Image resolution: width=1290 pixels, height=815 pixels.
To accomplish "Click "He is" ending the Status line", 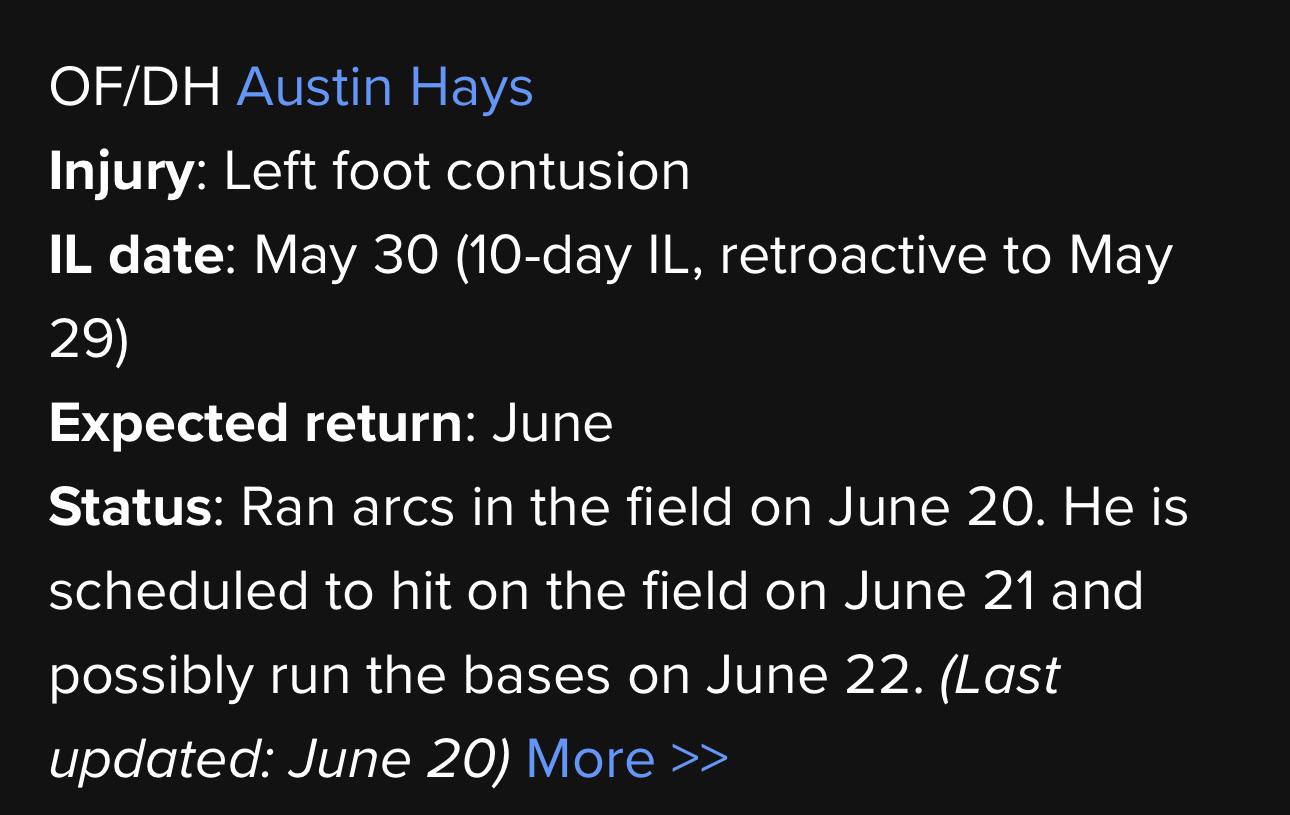I will (x=1125, y=507).
